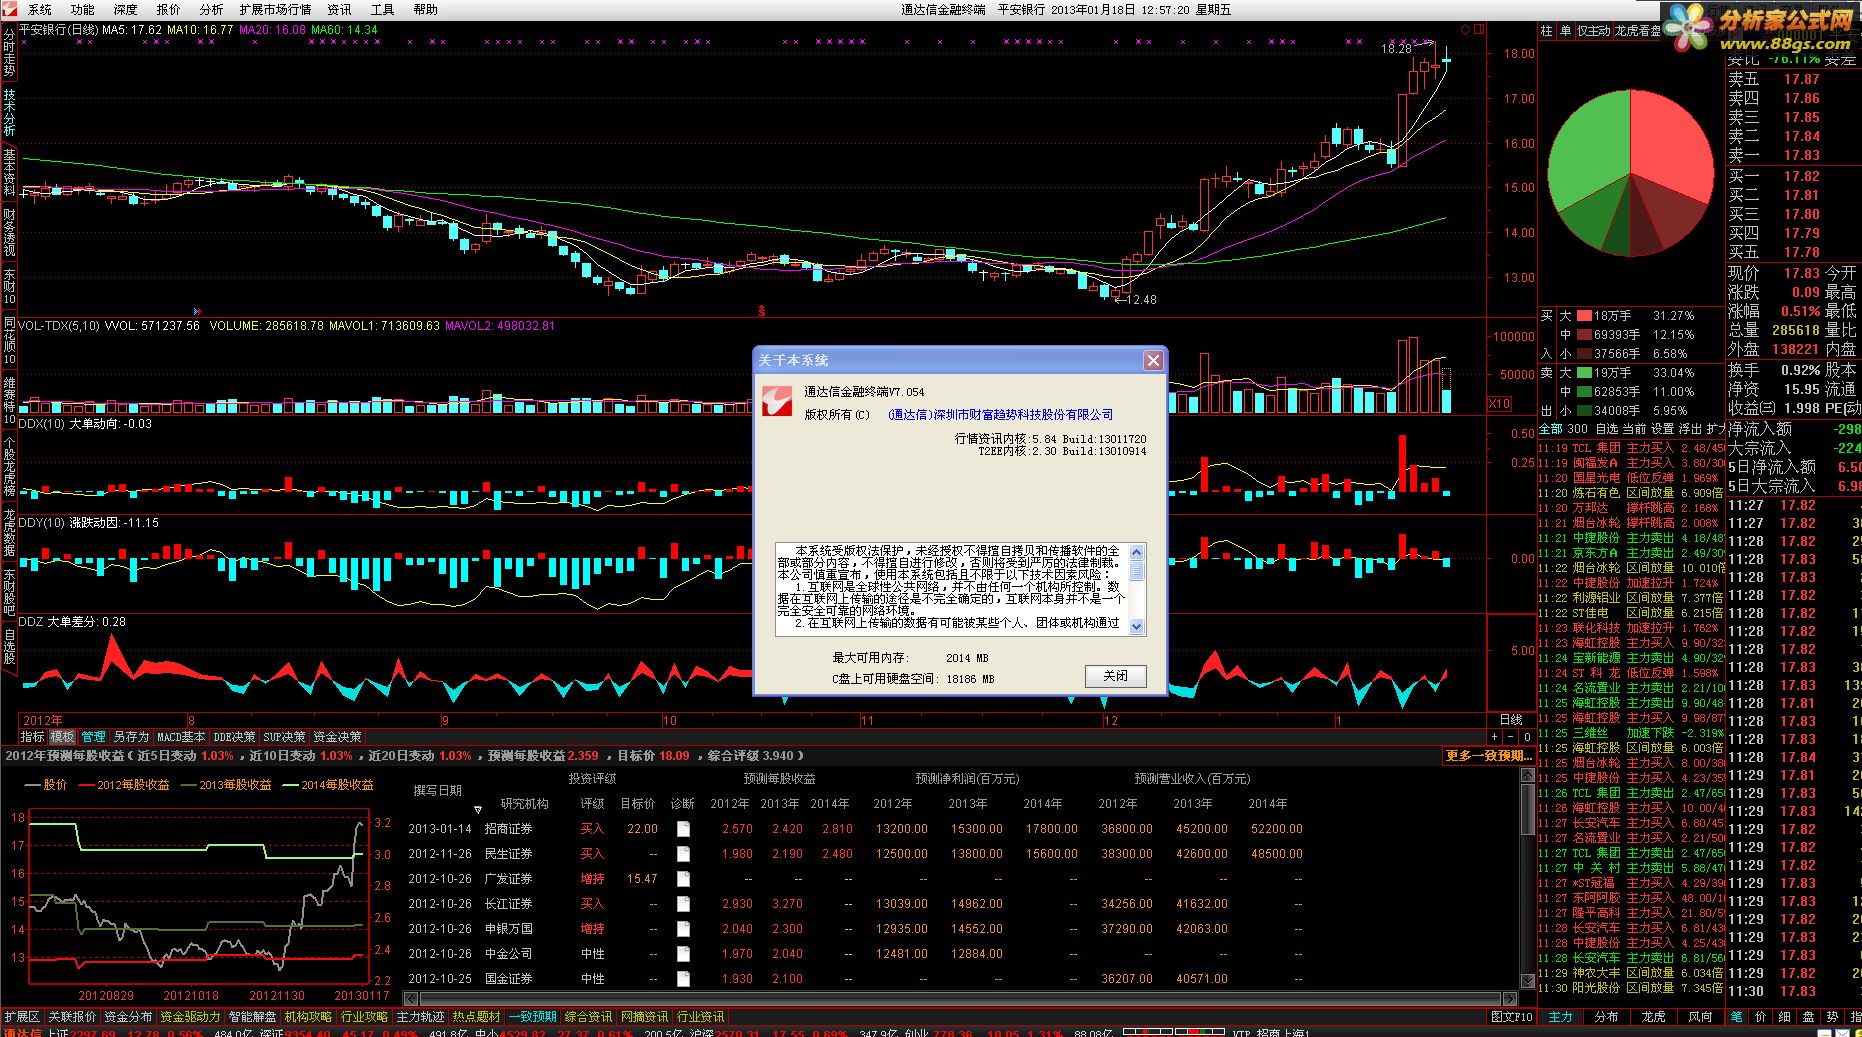Click the 关闭 button in About dialog
This screenshot has height=1037, width=1862.
[x=1116, y=676]
